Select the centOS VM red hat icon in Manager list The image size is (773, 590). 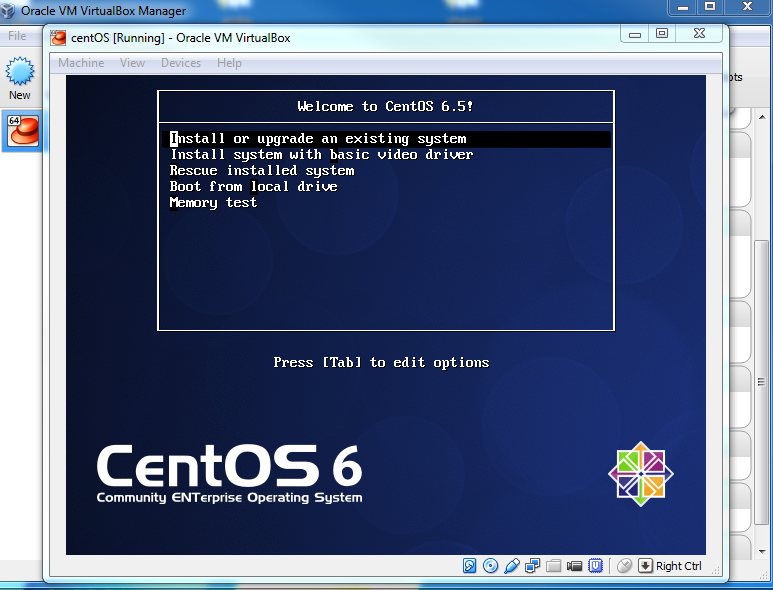(23, 131)
